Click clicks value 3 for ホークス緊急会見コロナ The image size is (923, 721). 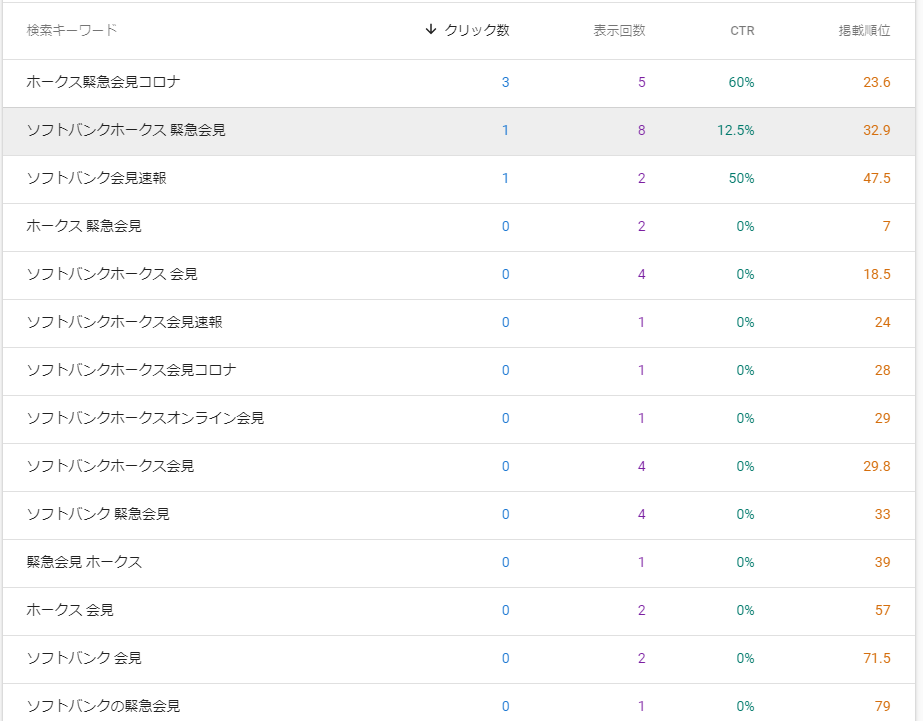tap(505, 82)
